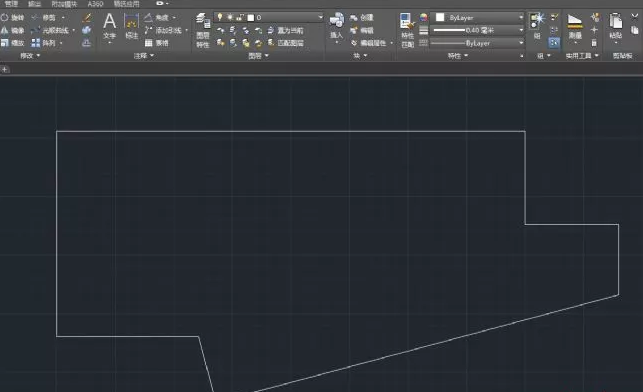Screen dimensions: 643x392
Task: Open the layer 0 dropdown list
Action: click(x=320, y=17)
